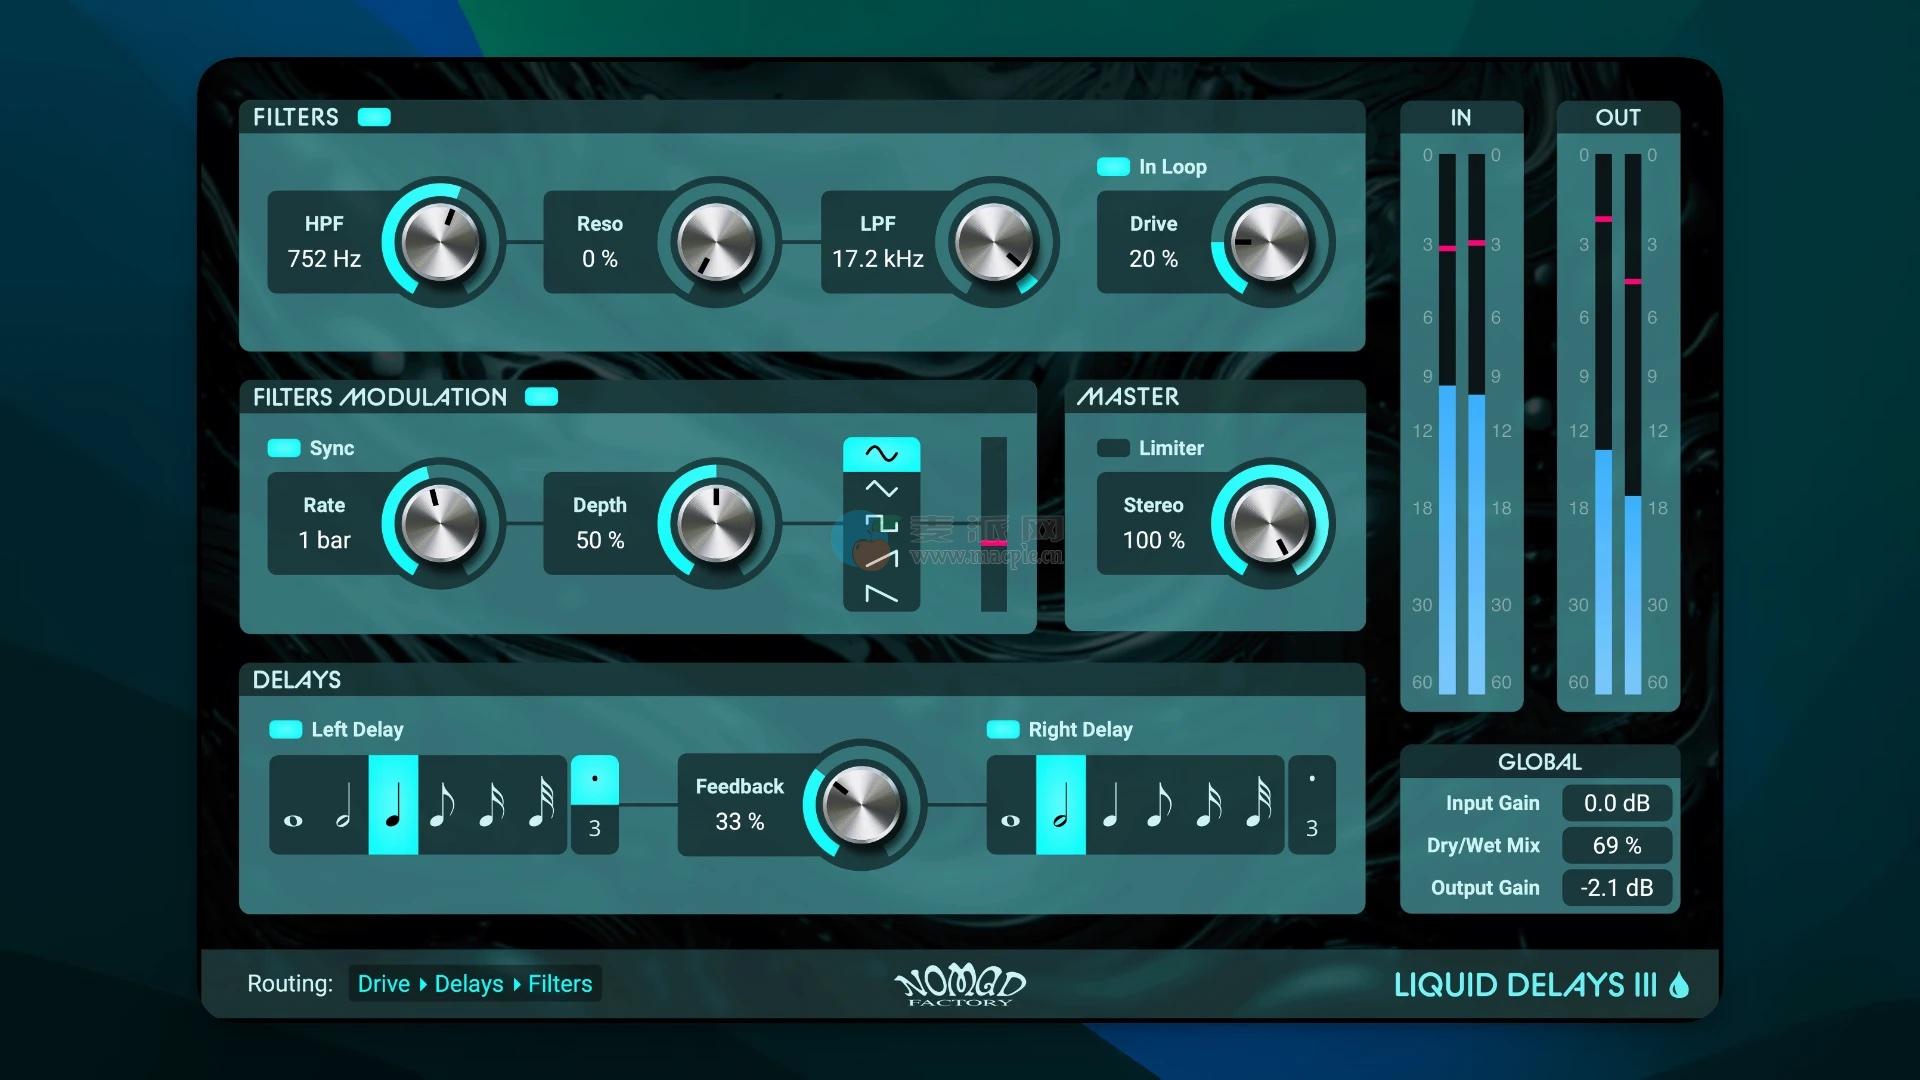Open the Routing order selector
The width and height of the screenshot is (1920, 1080).
475,984
